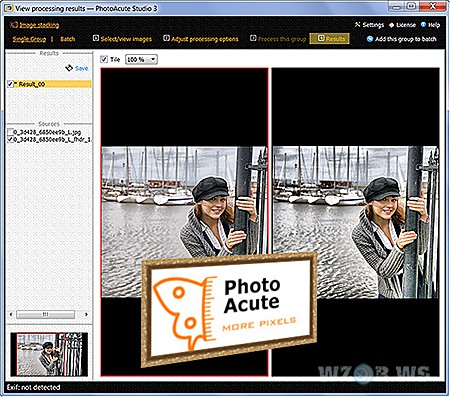The image size is (450, 397).
Task: Click left scroll arrow in left panel
Action: point(11,314)
